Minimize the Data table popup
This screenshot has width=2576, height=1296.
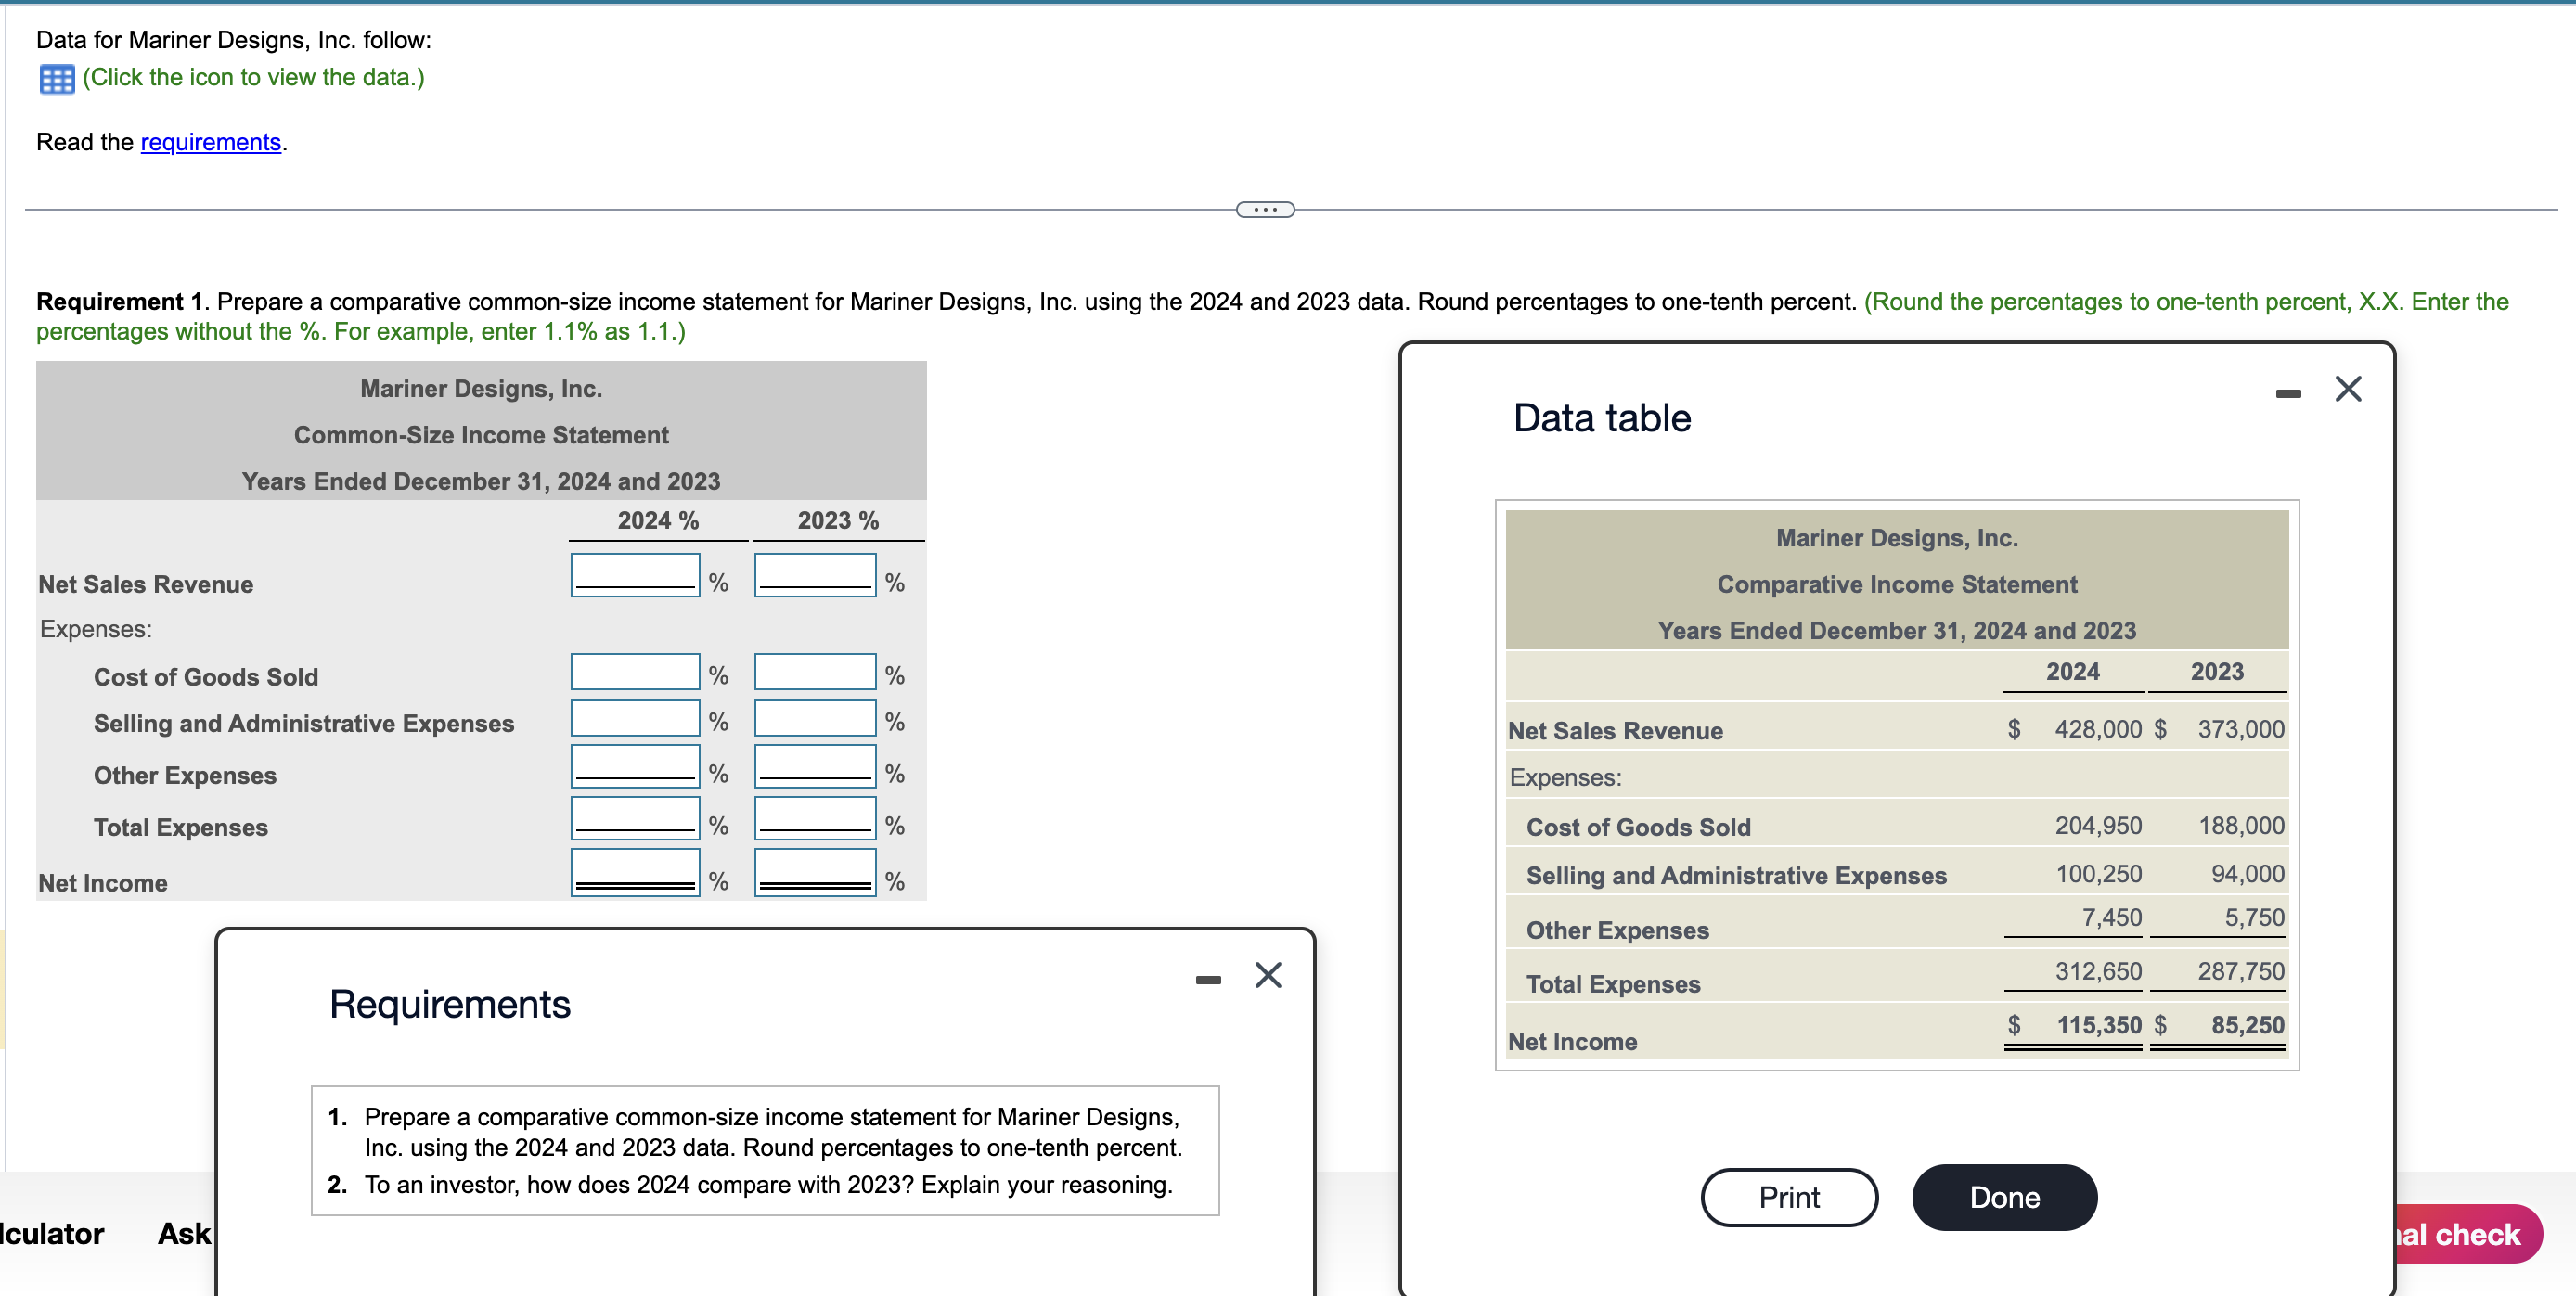[2287, 393]
